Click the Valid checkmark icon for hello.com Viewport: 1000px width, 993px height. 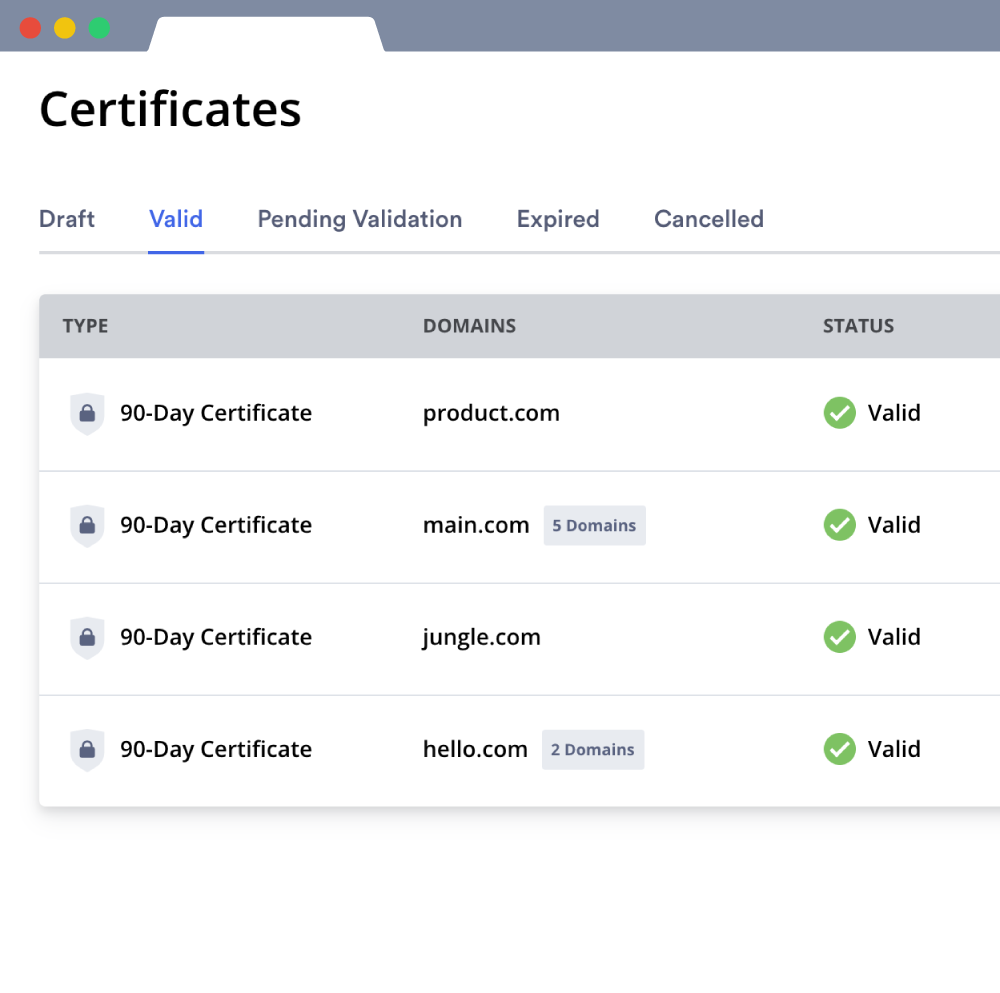[x=840, y=749]
